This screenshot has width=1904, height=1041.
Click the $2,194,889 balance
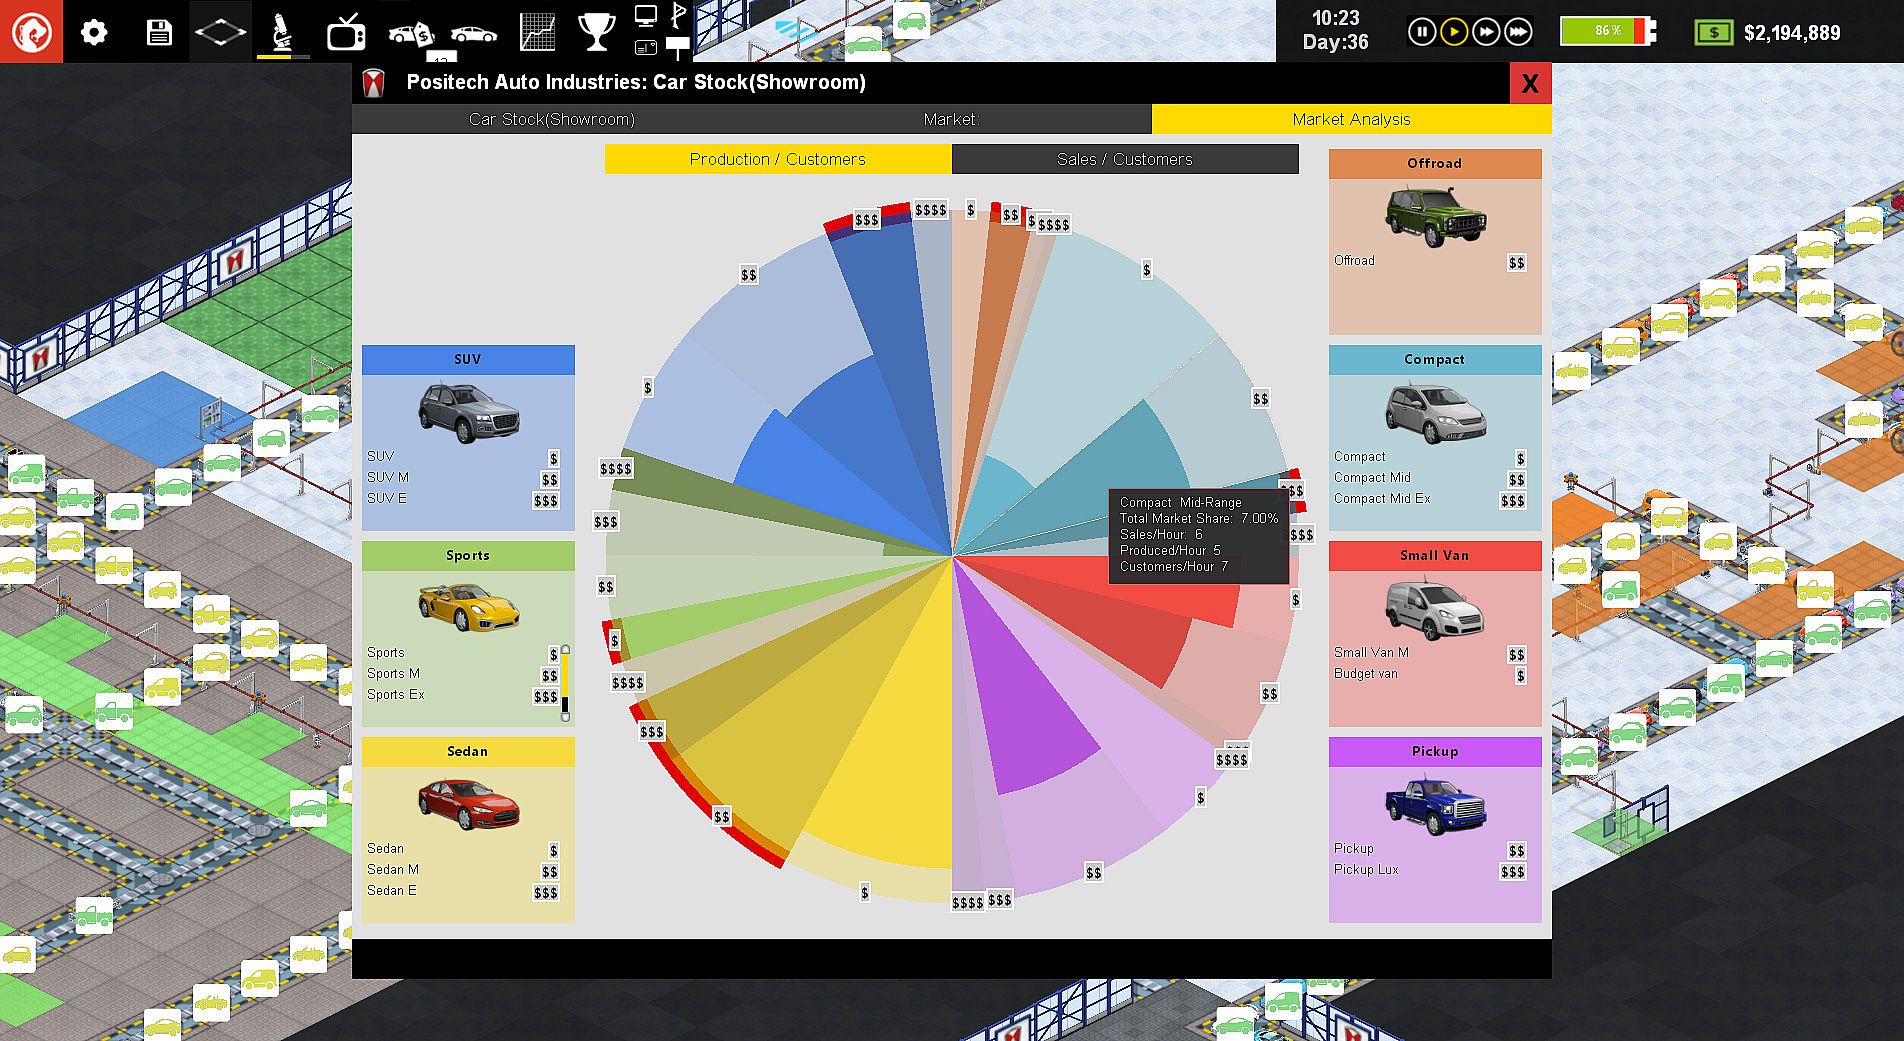tap(1792, 33)
